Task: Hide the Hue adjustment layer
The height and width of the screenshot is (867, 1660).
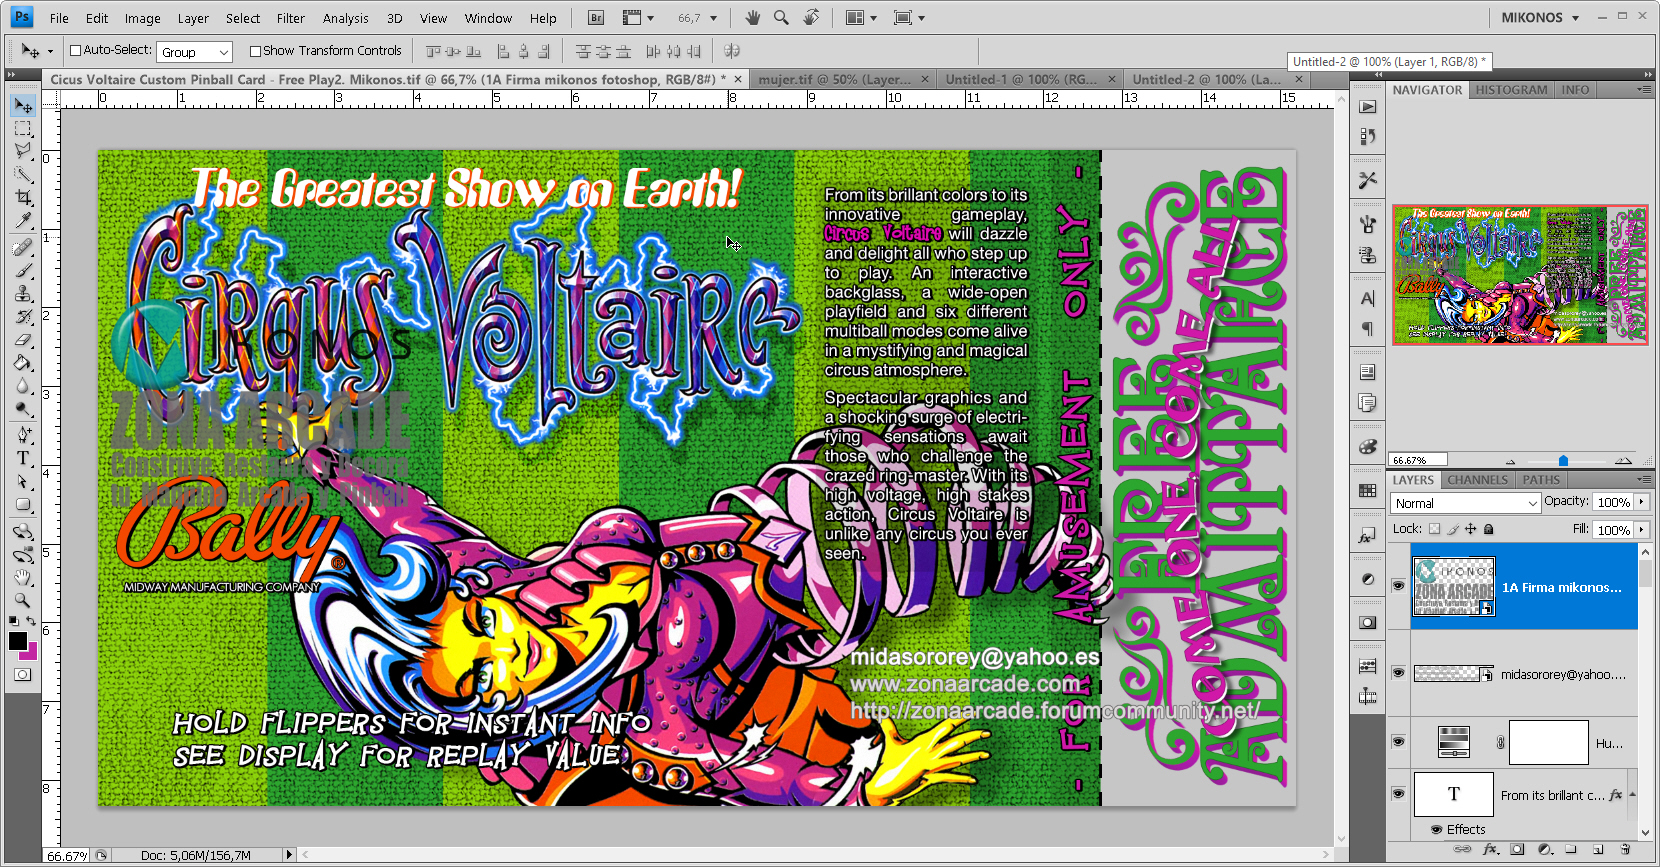Action: pos(1398,742)
